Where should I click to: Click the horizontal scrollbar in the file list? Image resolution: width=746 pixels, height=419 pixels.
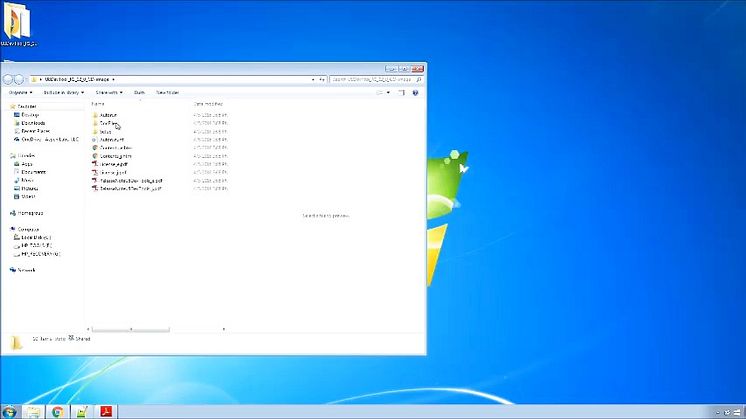point(131,329)
